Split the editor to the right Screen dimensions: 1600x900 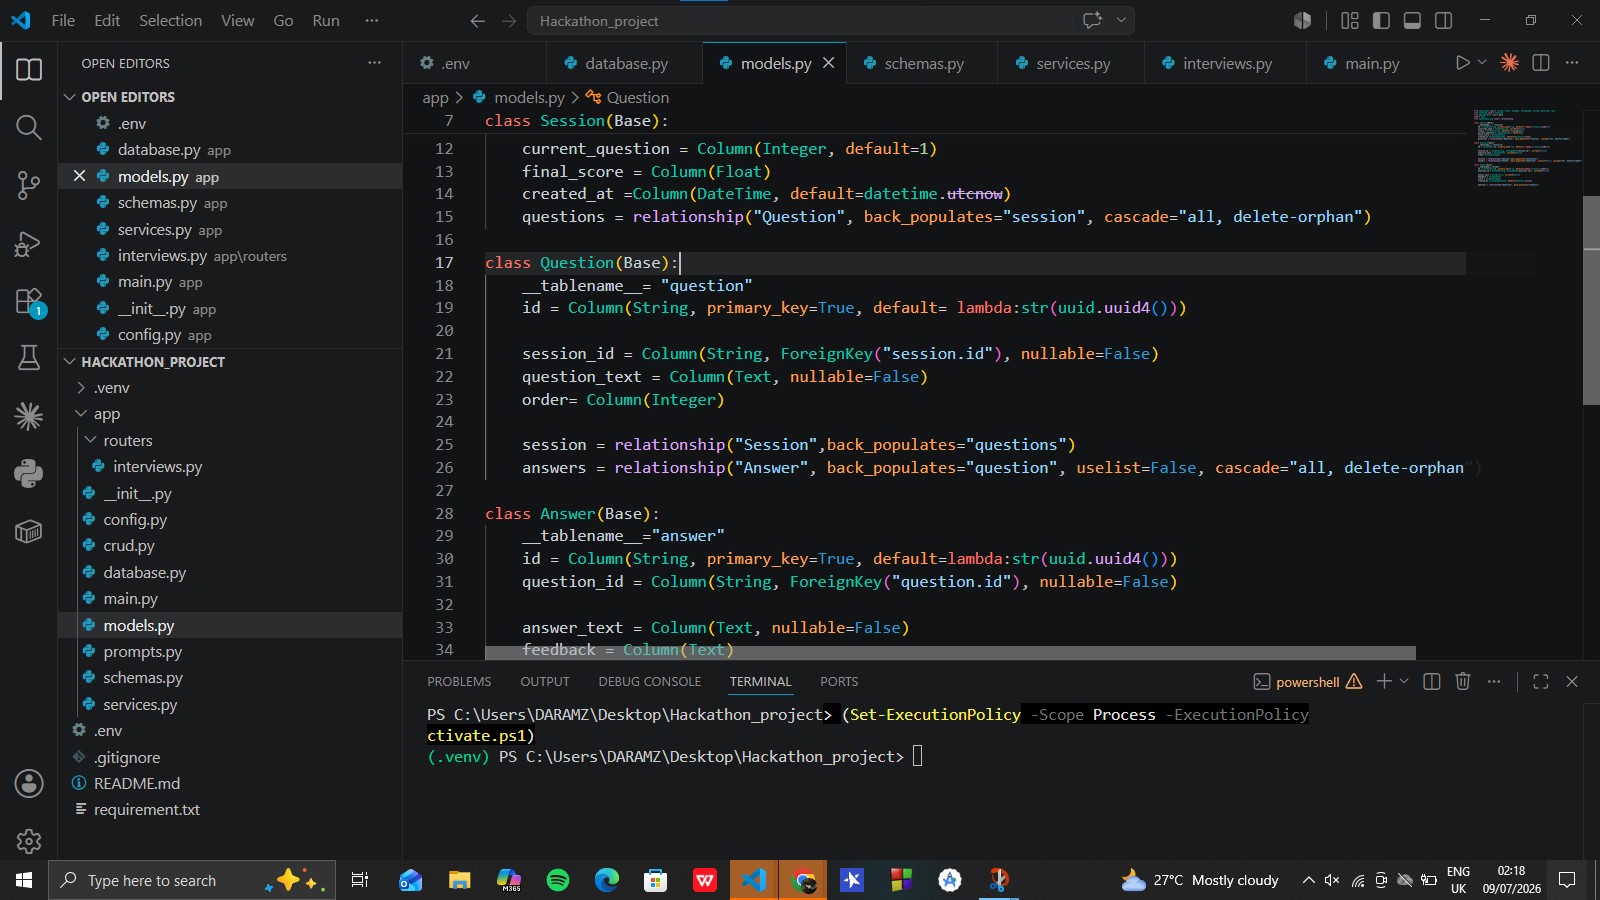click(1541, 63)
